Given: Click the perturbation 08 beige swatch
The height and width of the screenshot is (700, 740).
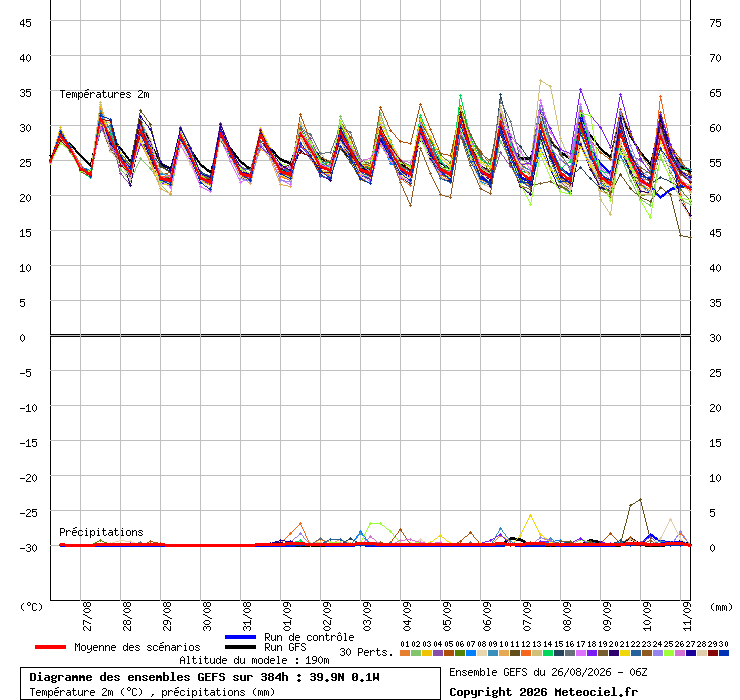Looking at the screenshot, I should [482, 653].
